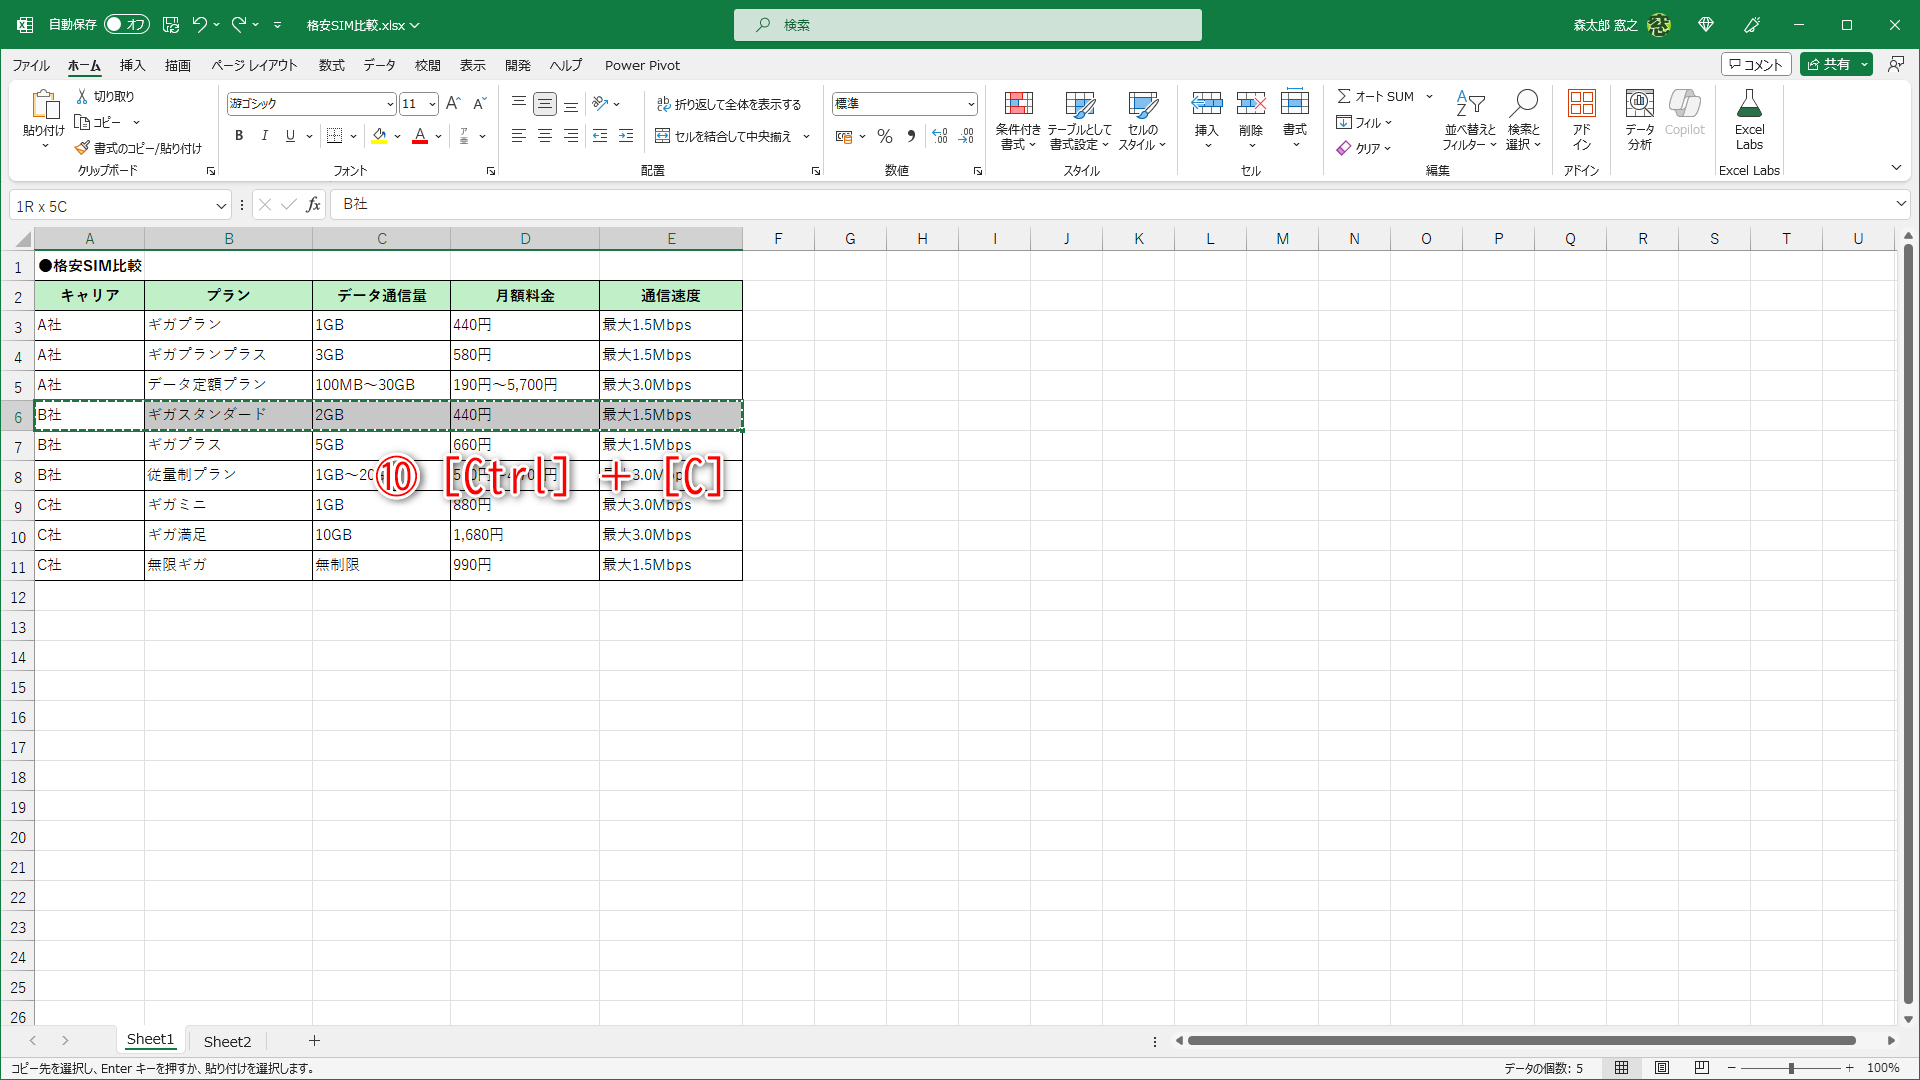Screen dimensions: 1920x1080
Task: Expand the number format combo box
Action: click(x=971, y=104)
